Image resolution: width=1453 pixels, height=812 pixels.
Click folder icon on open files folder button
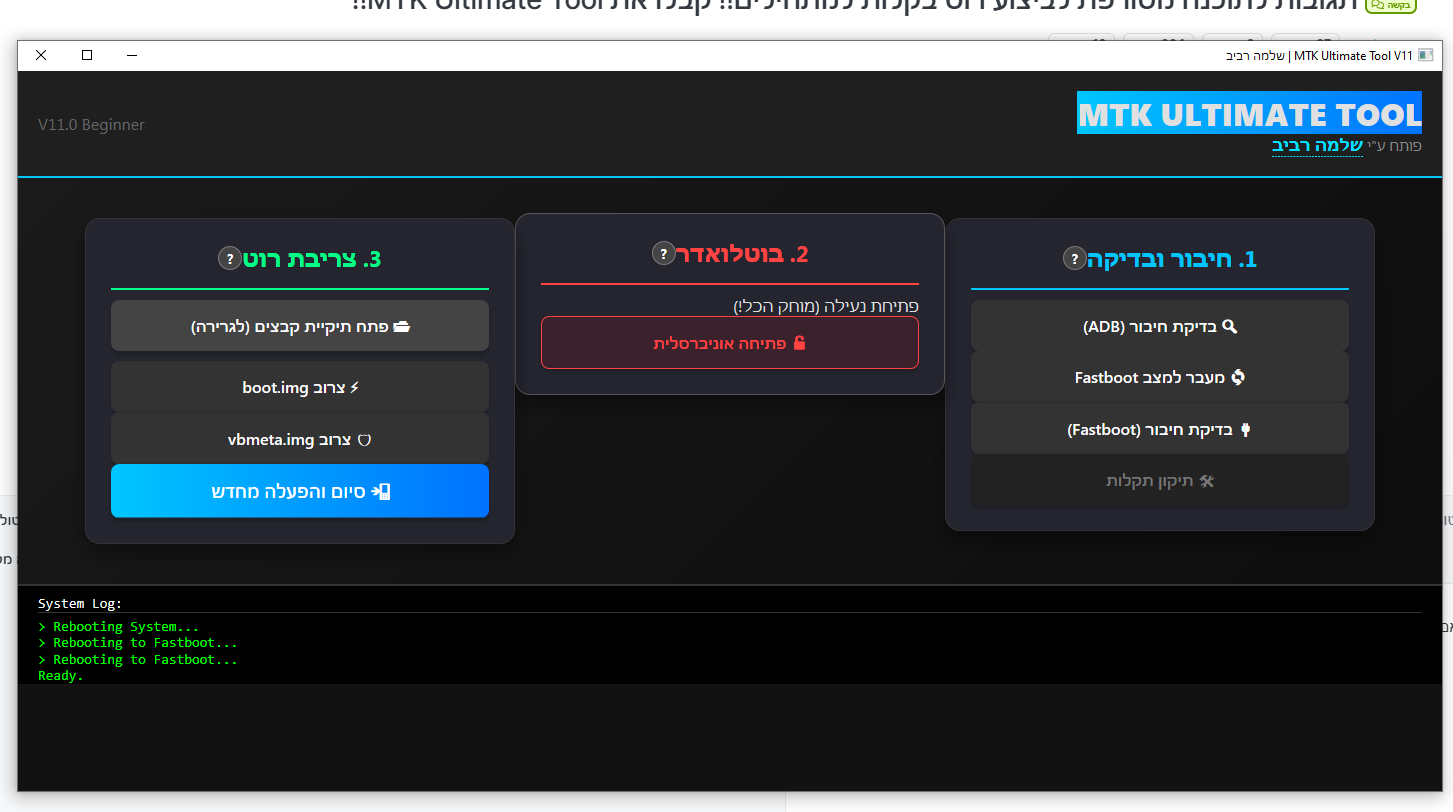[x=401, y=326]
